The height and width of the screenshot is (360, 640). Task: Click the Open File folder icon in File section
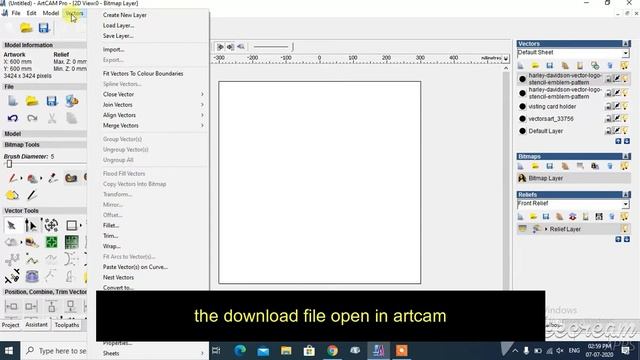tap(32, 101)
